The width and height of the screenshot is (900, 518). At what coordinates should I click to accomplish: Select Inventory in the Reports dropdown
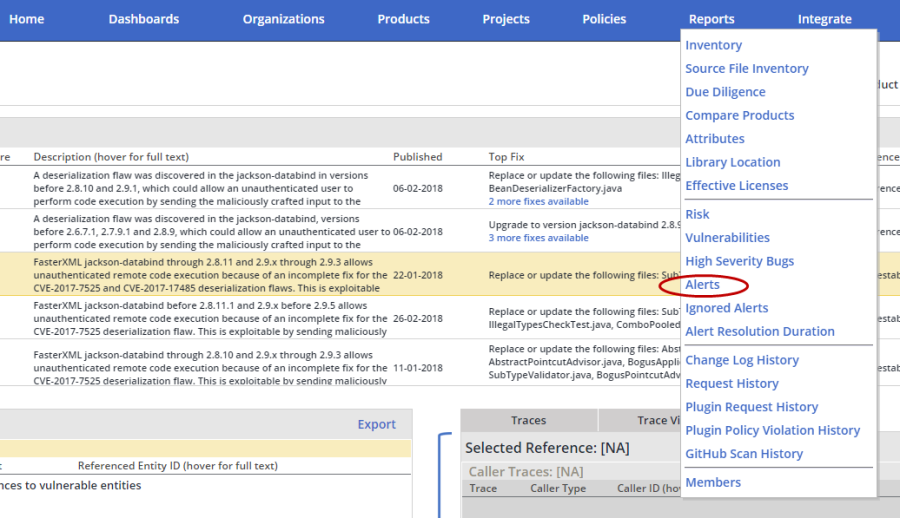(713, 45)
